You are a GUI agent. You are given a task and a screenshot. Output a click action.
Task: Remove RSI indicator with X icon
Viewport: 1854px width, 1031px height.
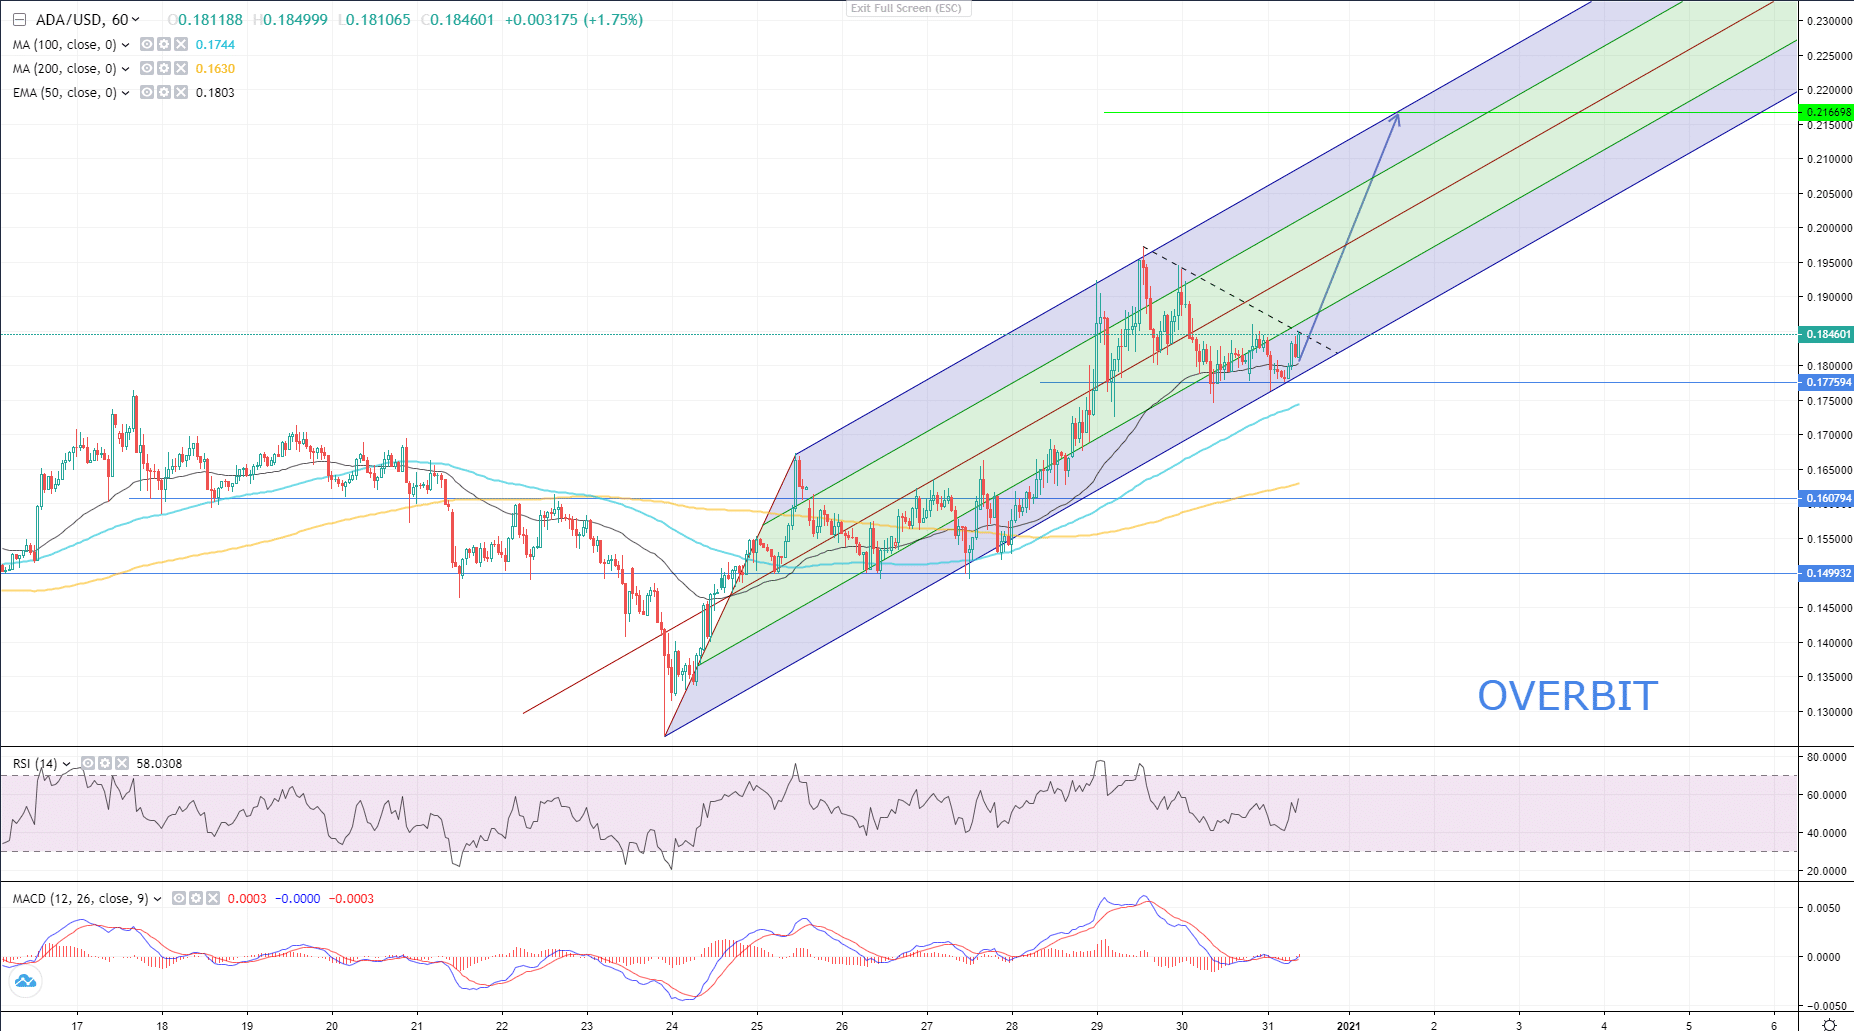(122, 763)
